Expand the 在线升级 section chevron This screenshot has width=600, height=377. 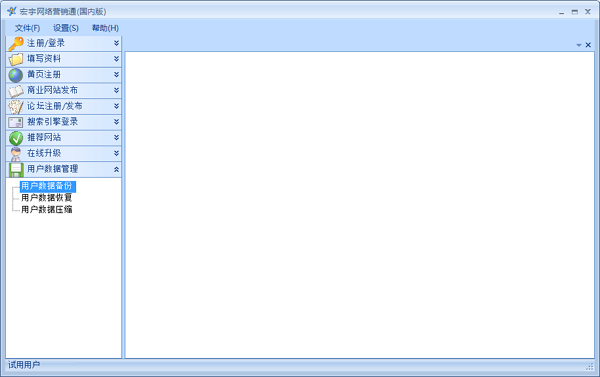pyautogui.click(x=116, y=153)
